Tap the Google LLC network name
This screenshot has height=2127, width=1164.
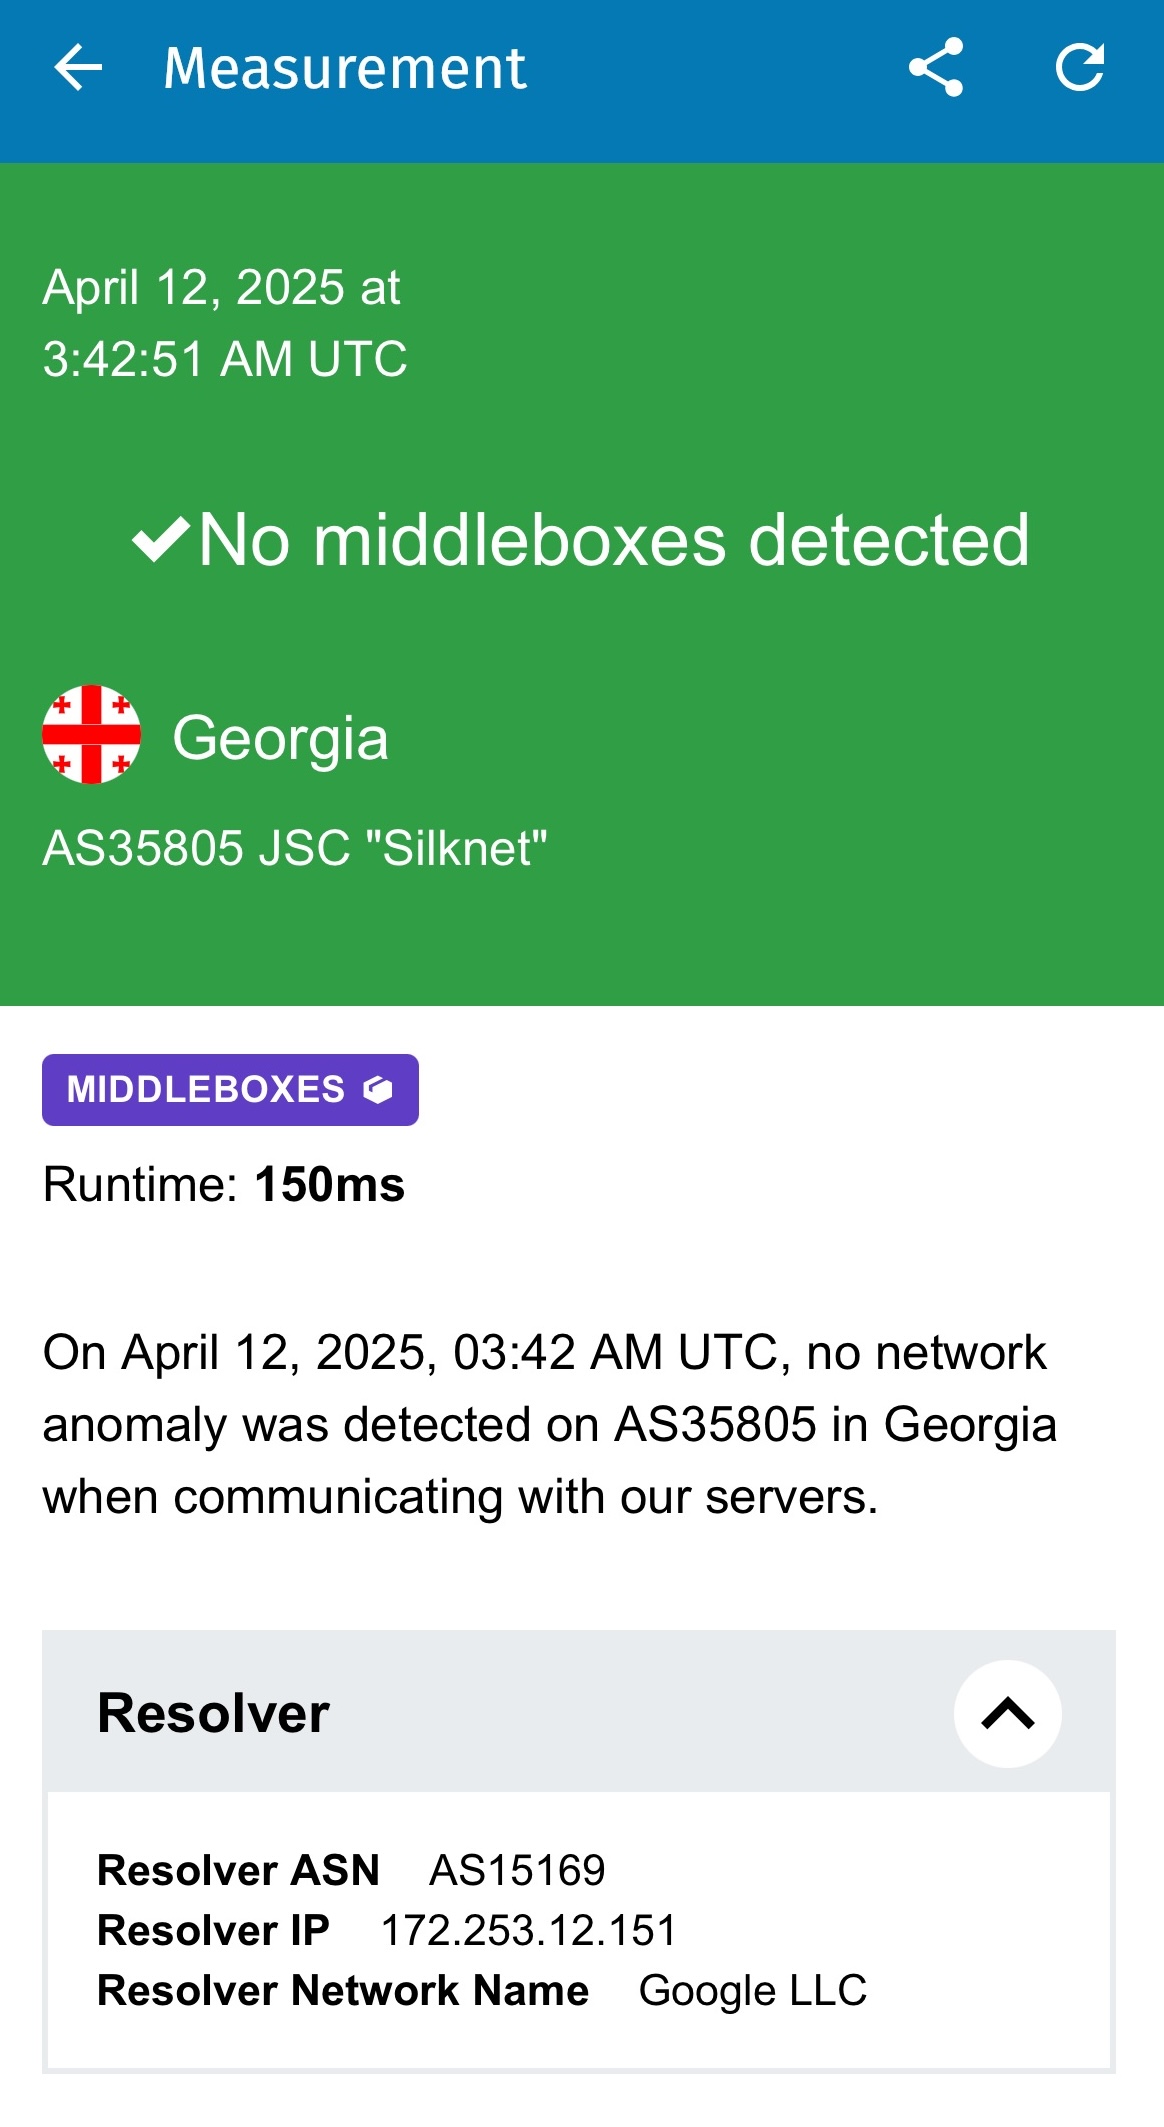(x=753, y=1990)
